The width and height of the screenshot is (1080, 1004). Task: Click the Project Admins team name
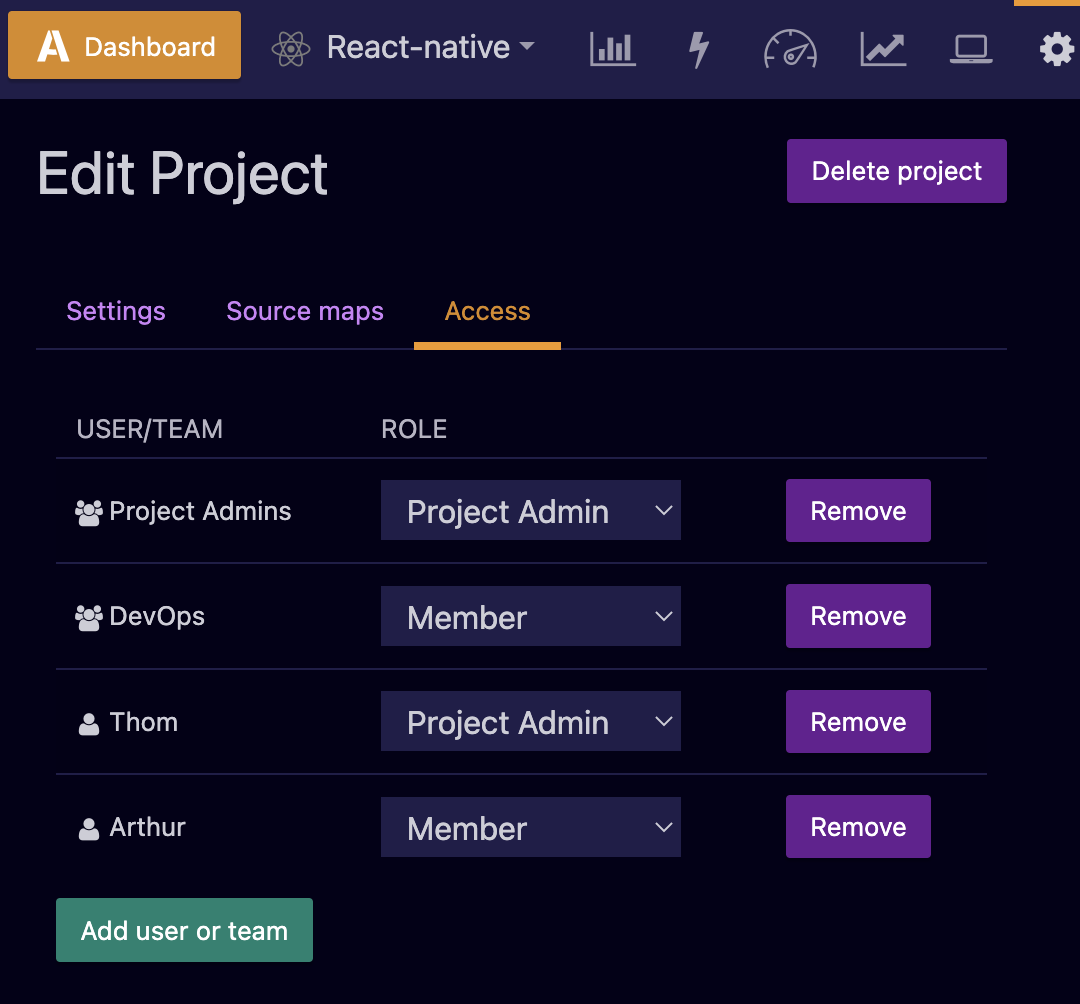(200, 512)
